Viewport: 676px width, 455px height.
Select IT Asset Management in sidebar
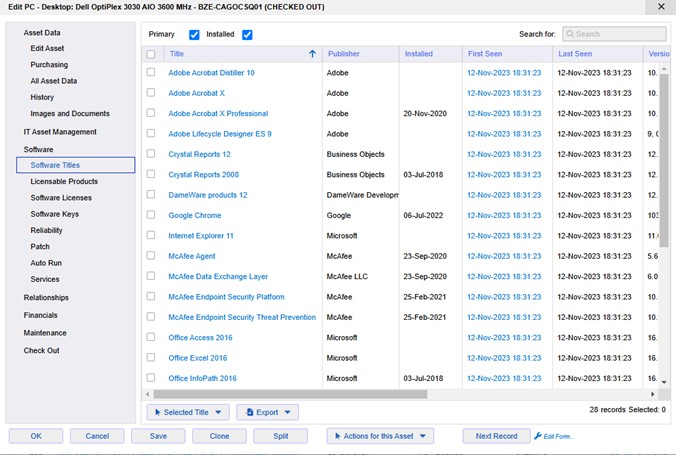tap(60, 132)
